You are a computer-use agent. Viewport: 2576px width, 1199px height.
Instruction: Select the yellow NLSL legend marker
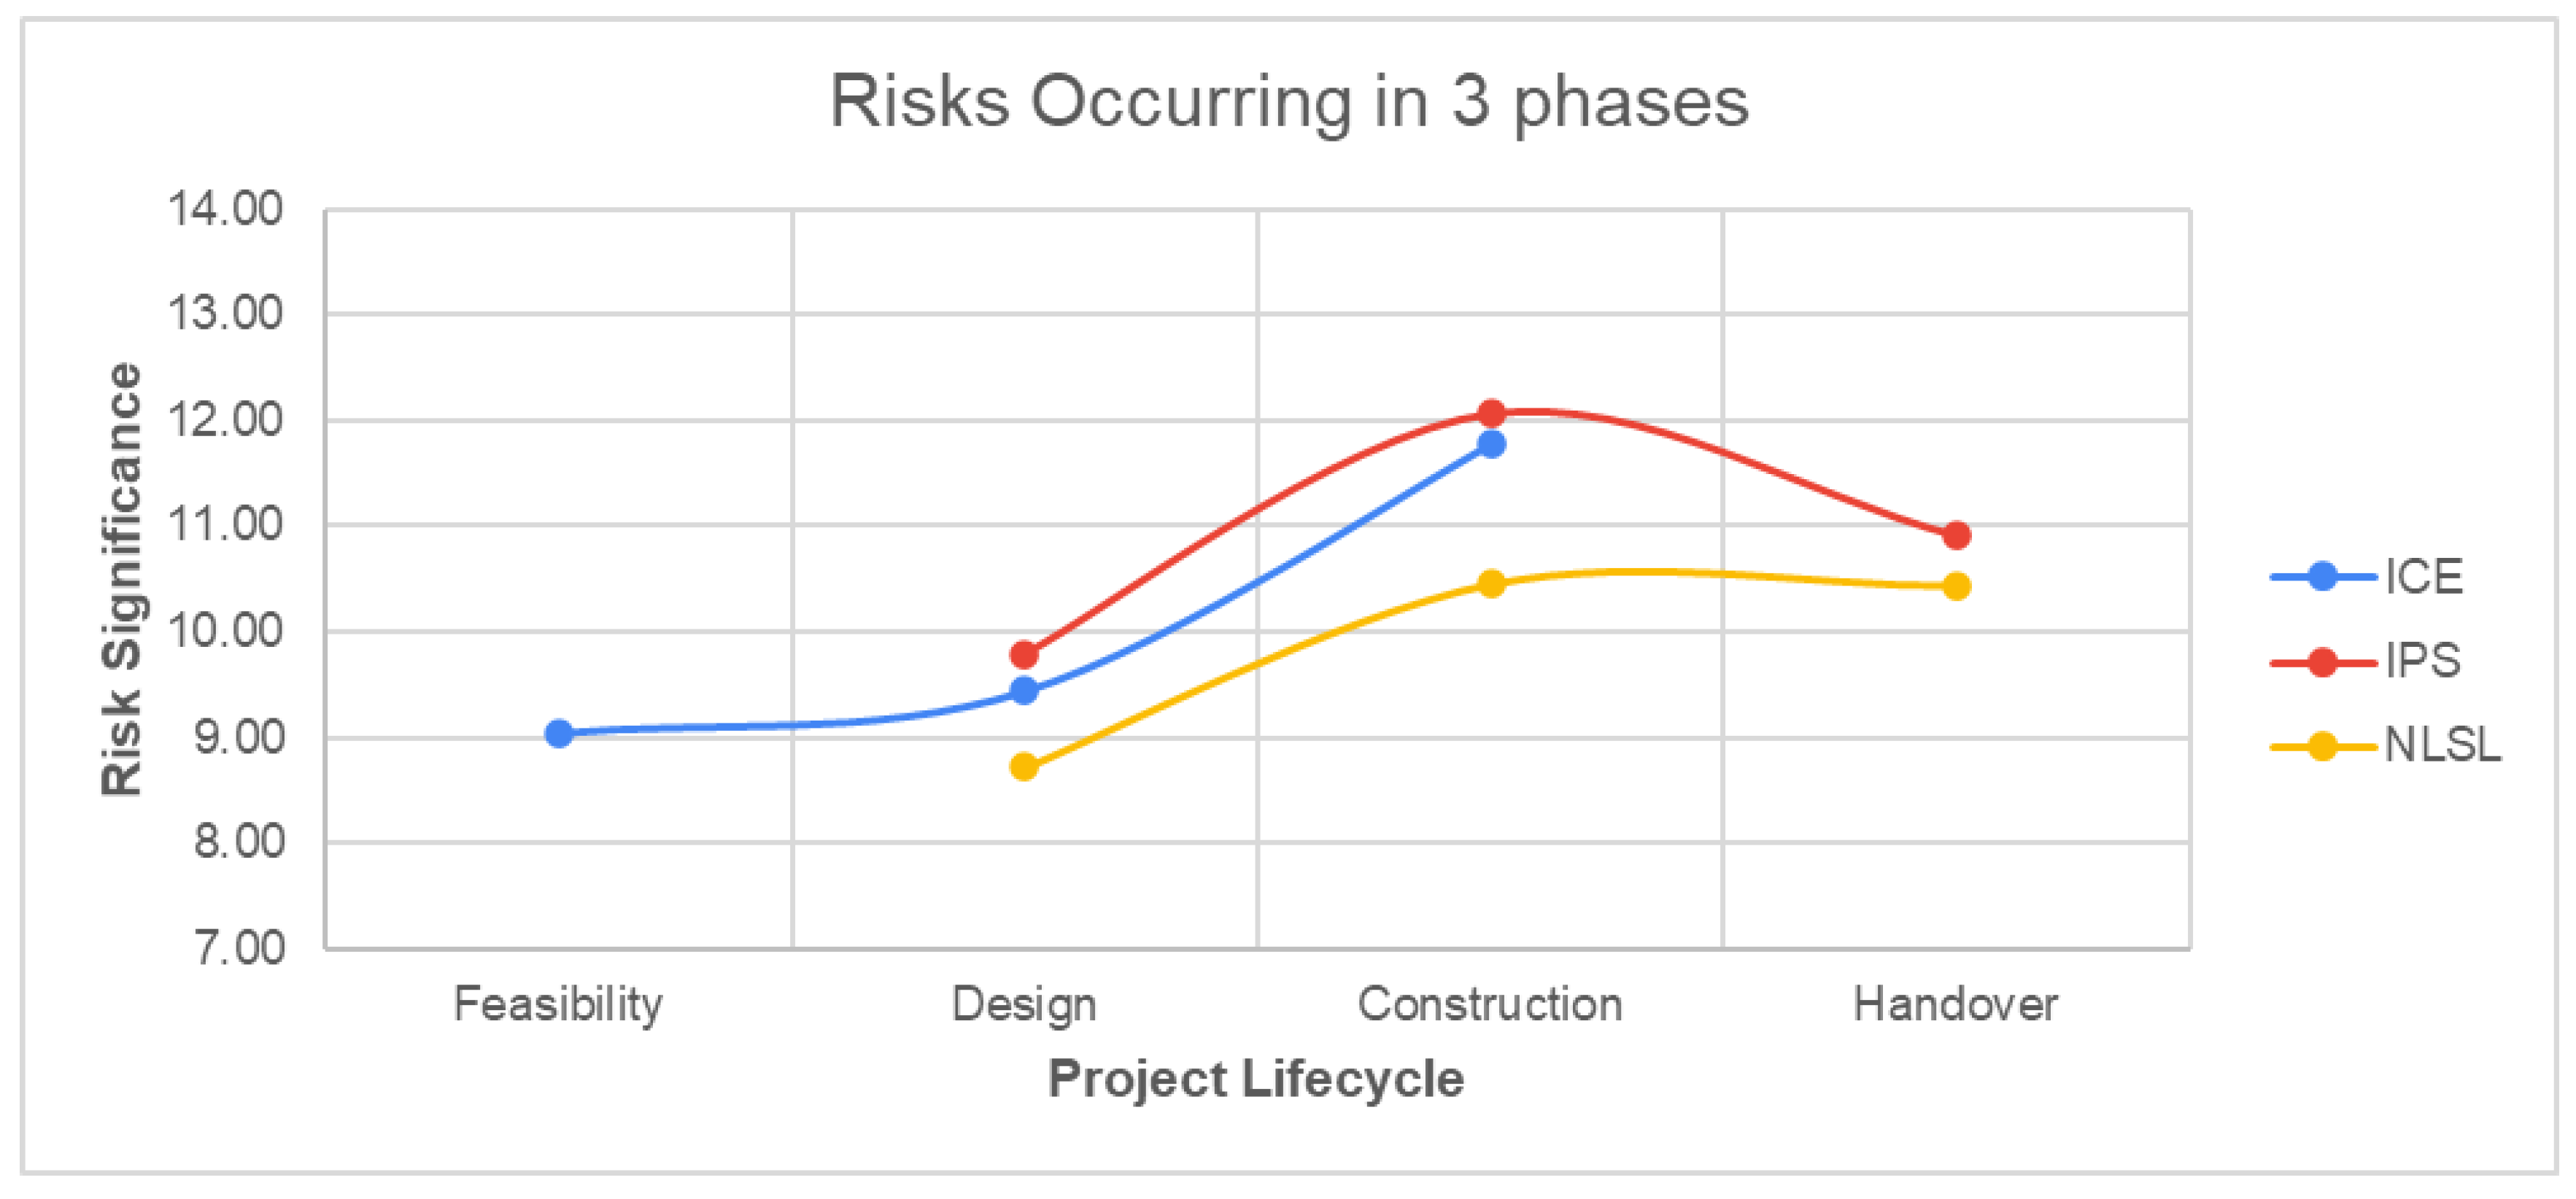pyautogui.click(x=2322, y=746)
